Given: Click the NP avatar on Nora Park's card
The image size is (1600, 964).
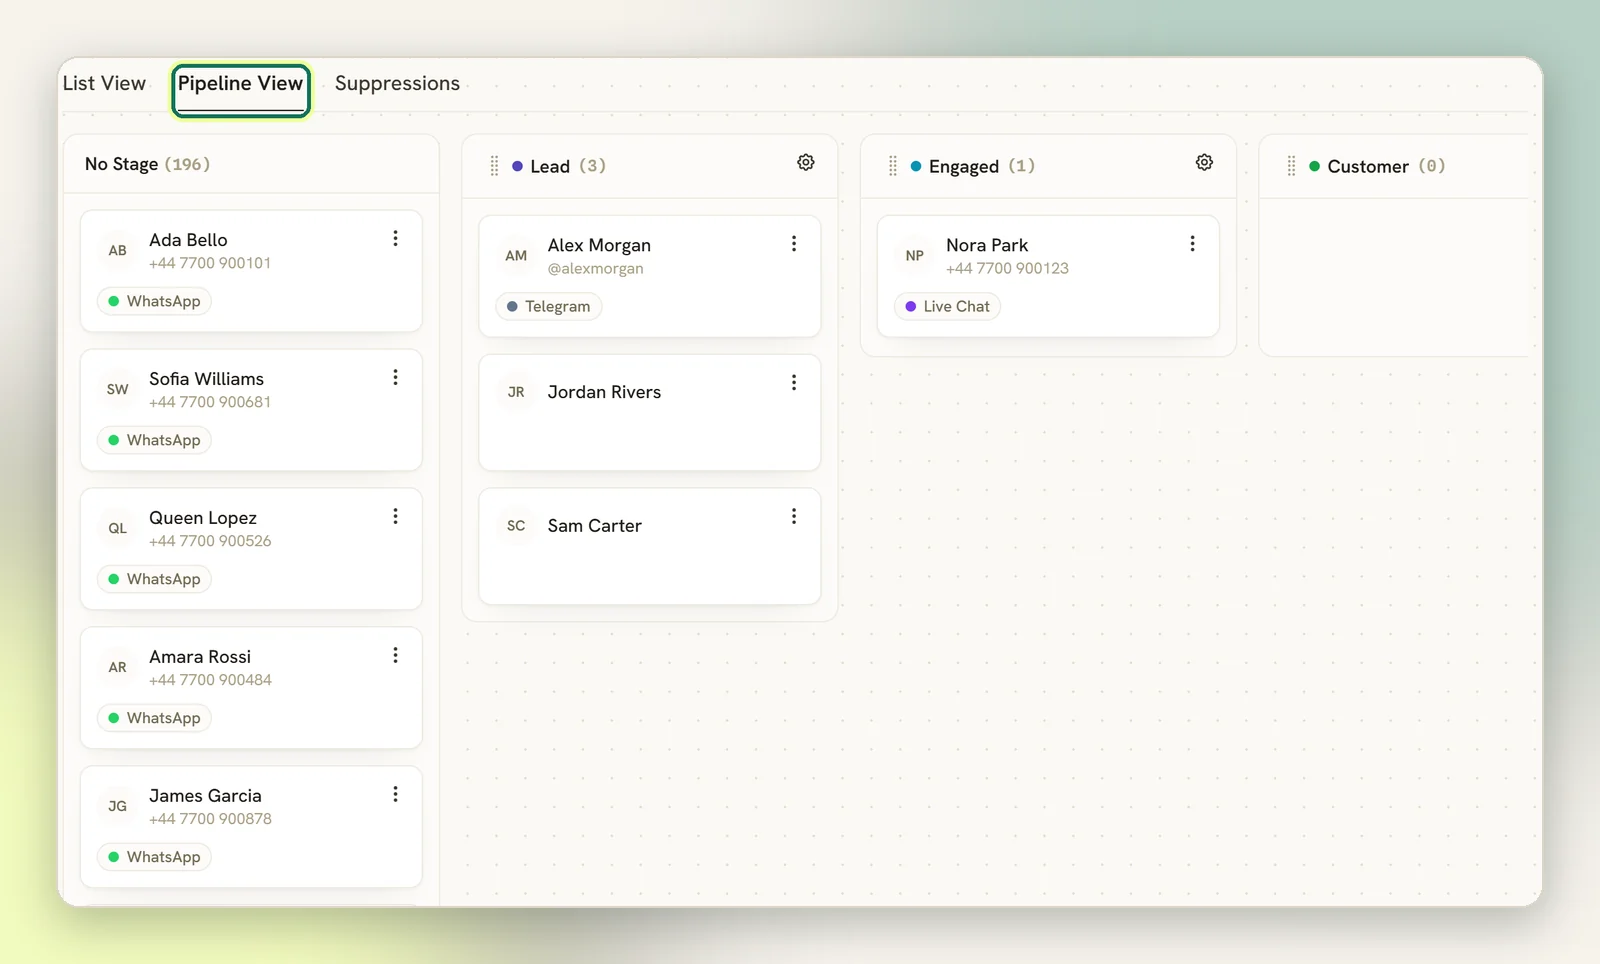Looking at the screenshot, I should coord(915,256).
